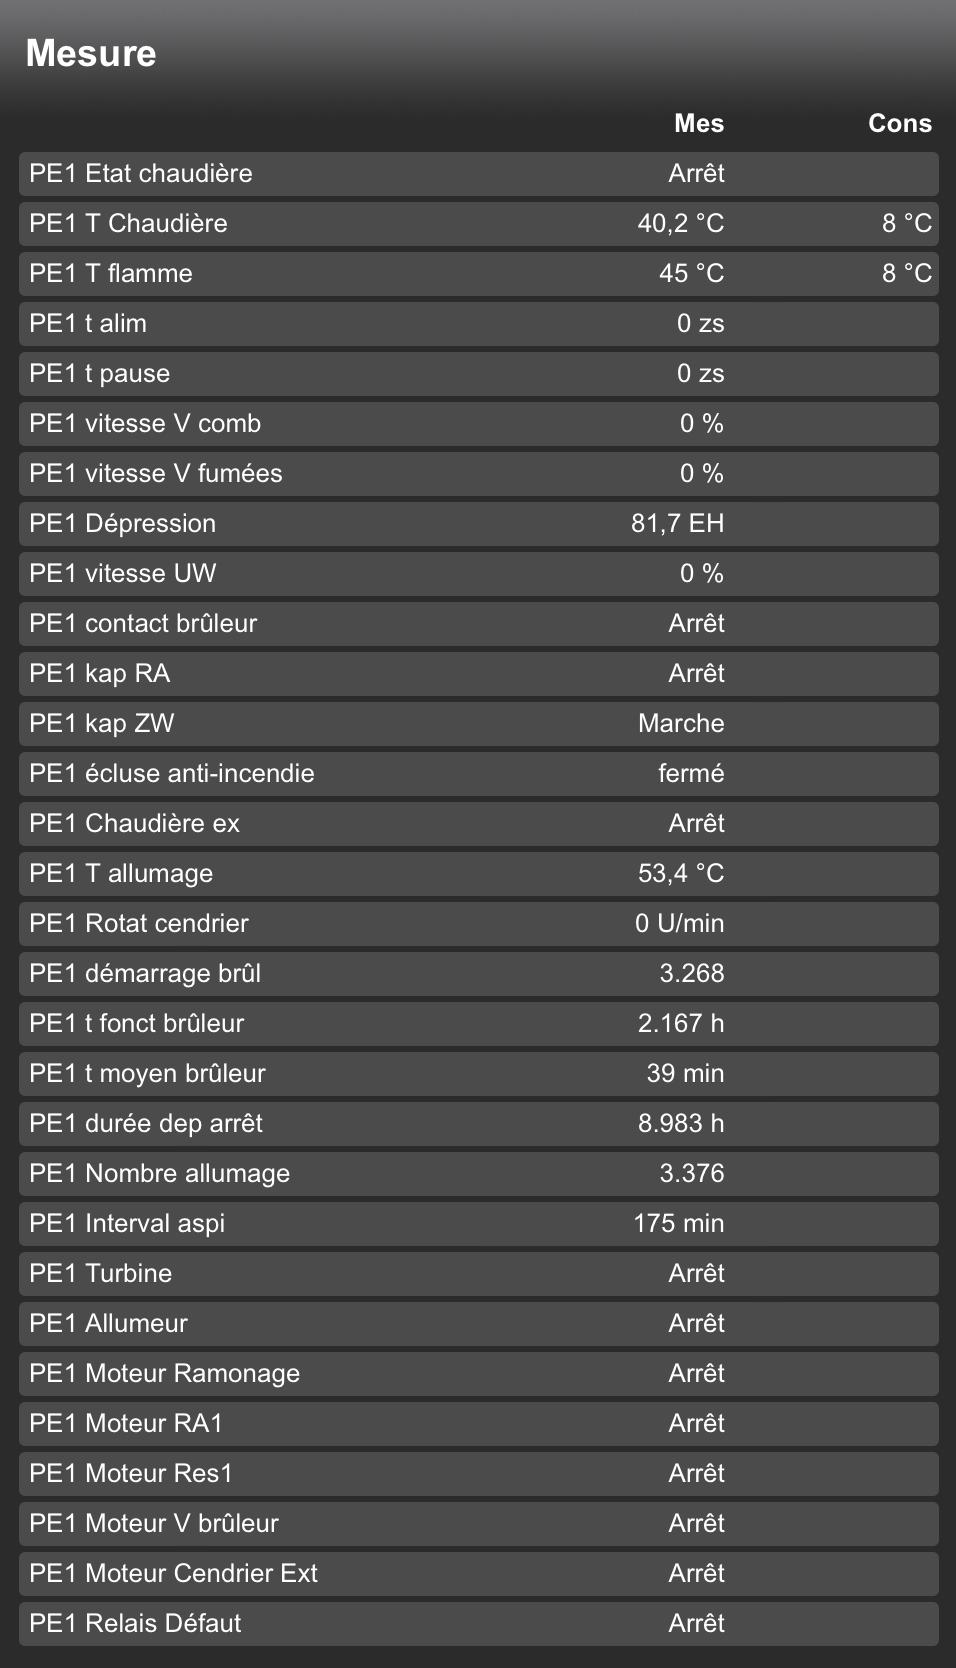The image size is (956, 1668).
Task: Select the PE1 Etat chaudière row
Action: (x=478, y=174)
